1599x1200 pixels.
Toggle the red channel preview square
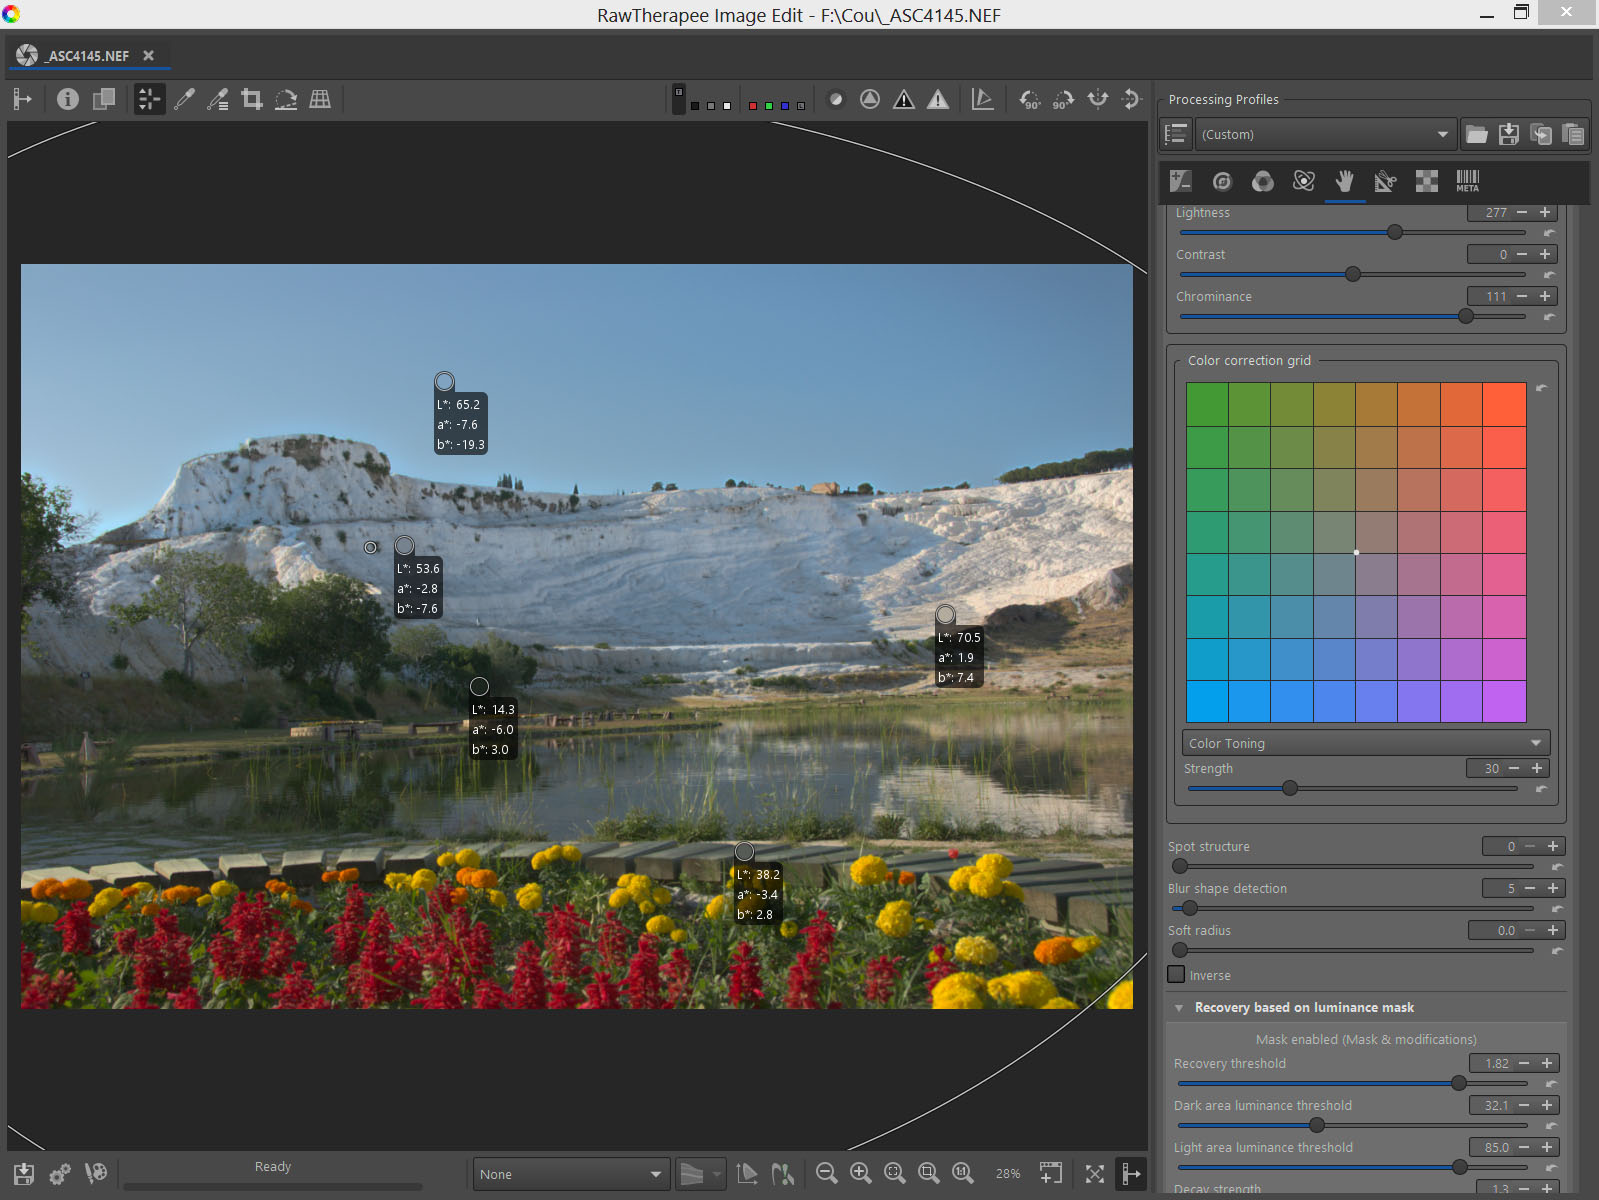tap(752, 105)
